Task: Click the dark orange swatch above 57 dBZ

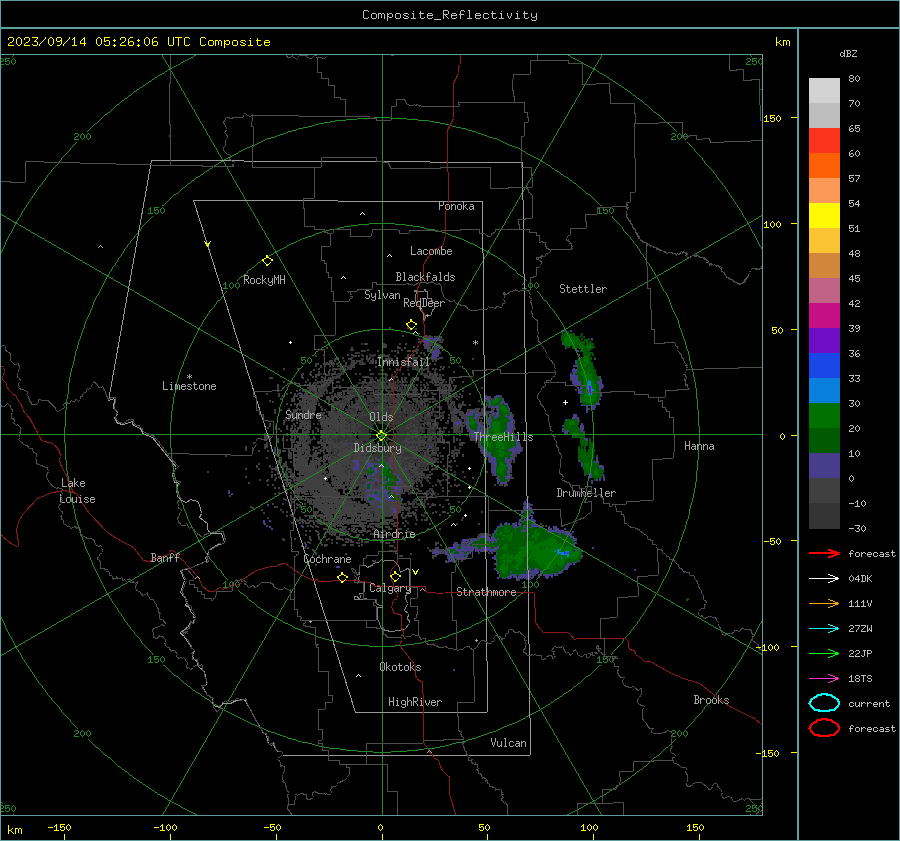Action: pos(824,166)
